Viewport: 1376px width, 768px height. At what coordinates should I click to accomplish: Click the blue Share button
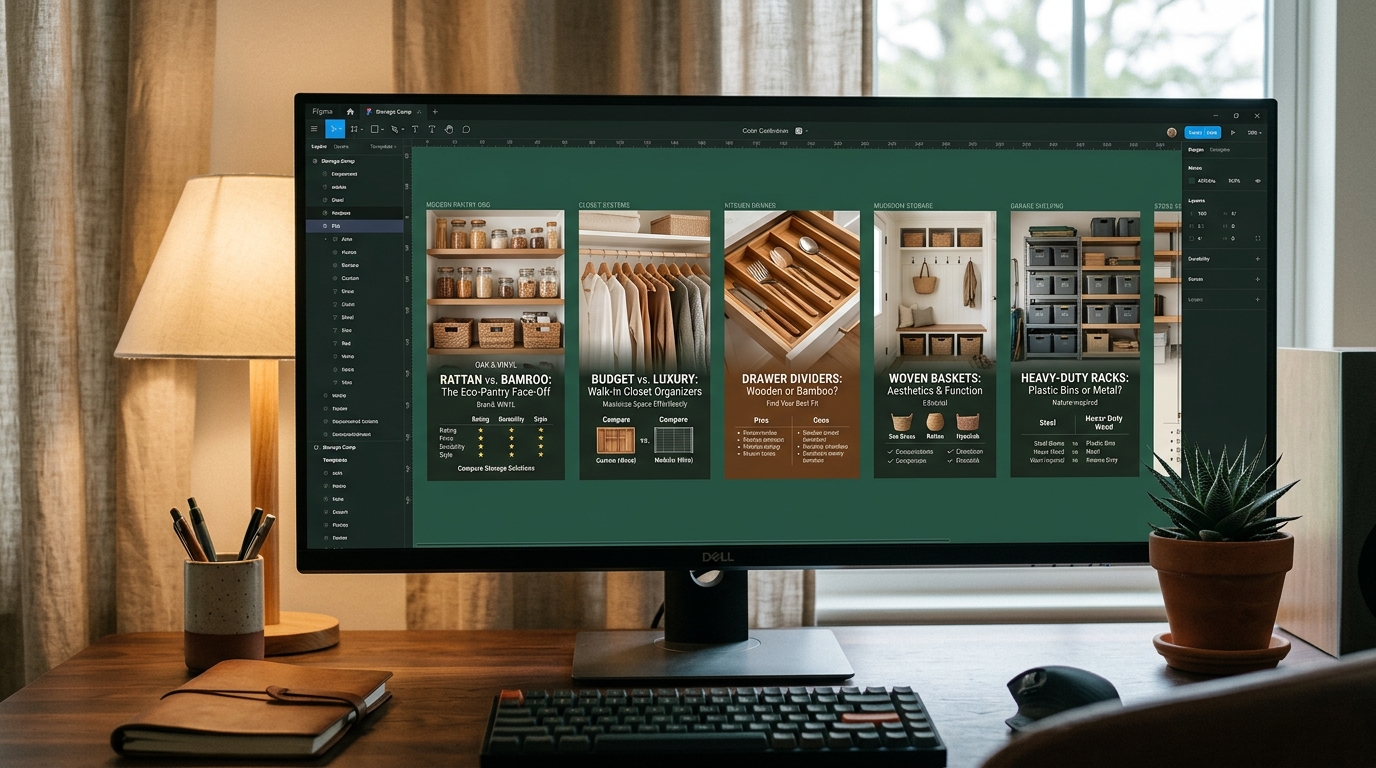(x=1202, y=132)
